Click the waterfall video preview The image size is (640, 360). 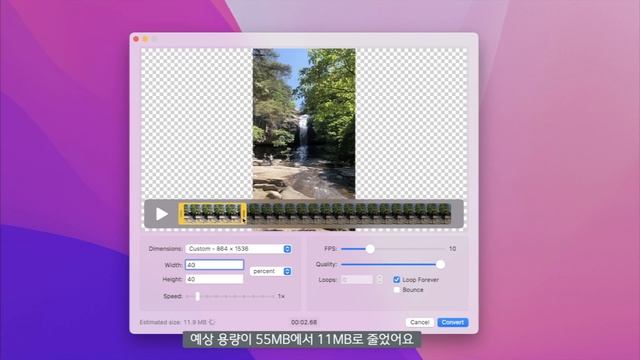coord(304,124)
